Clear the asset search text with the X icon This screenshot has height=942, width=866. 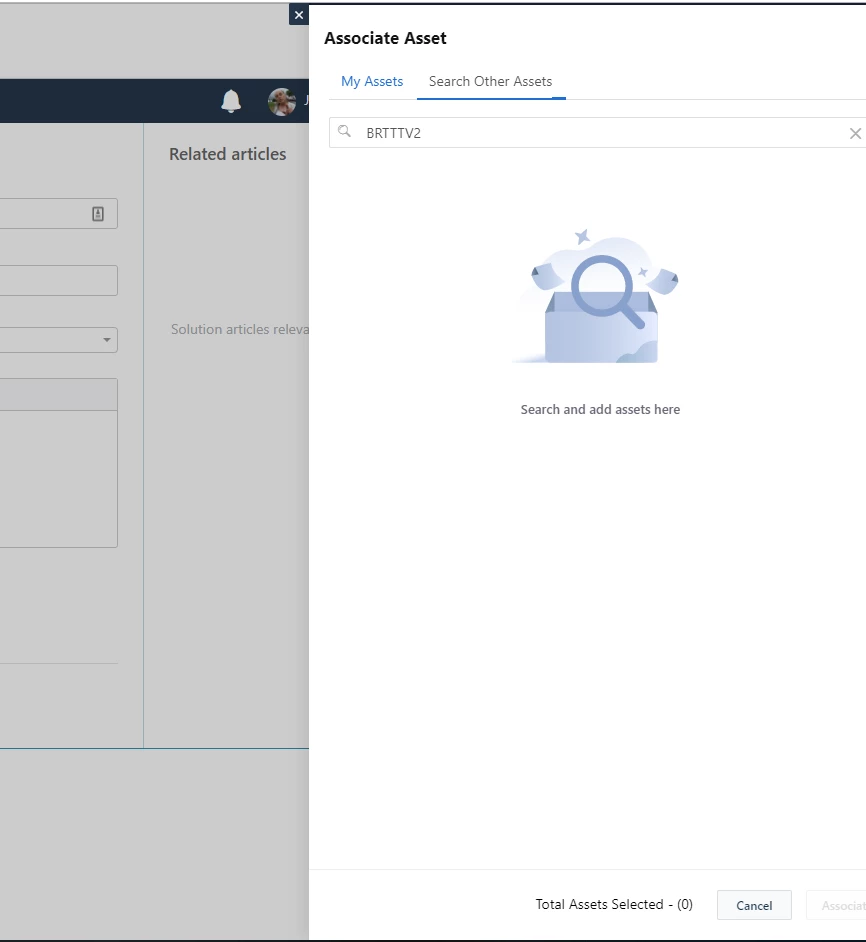pyautogui.click(x=855, y=133)
